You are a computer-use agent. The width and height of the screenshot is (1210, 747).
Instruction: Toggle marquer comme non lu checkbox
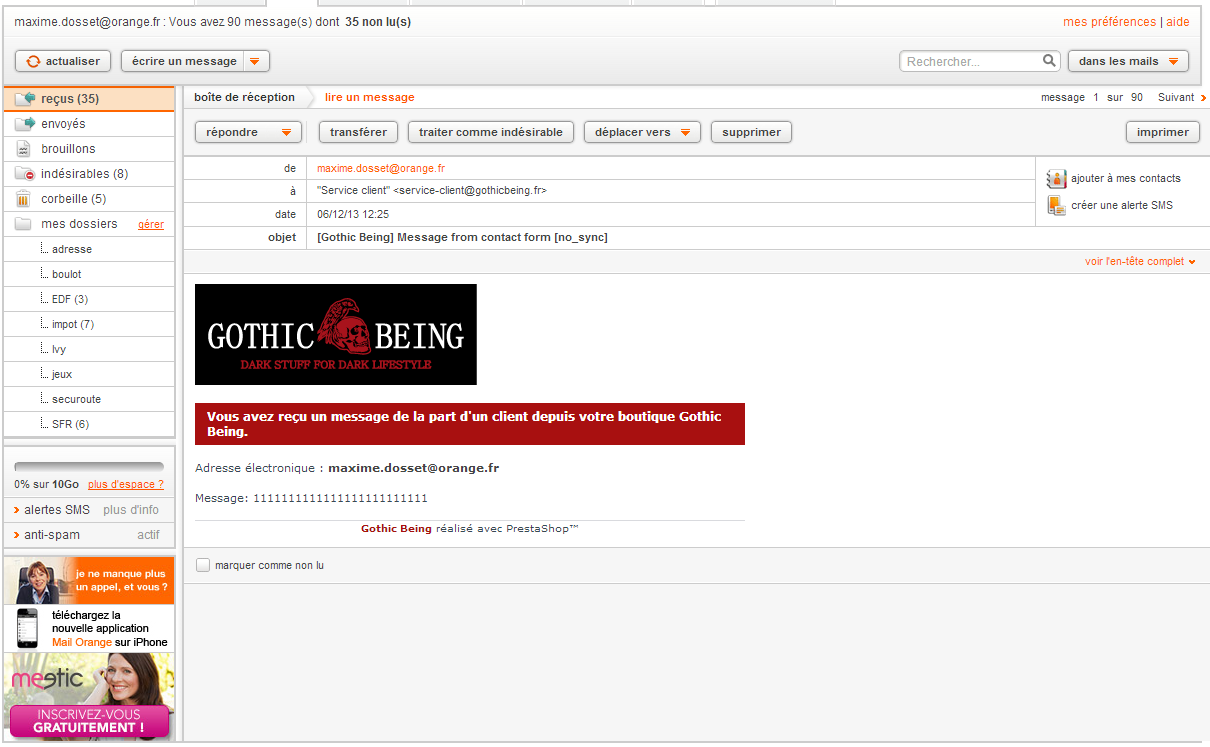coord(203,565)
